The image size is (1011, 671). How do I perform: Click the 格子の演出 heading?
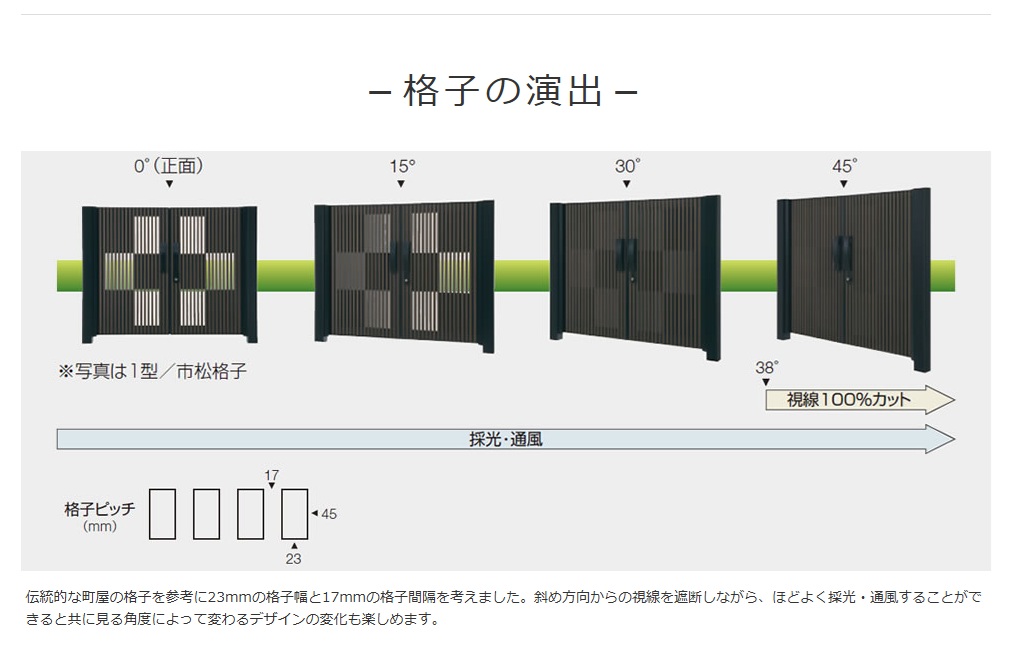click(503, 91)
